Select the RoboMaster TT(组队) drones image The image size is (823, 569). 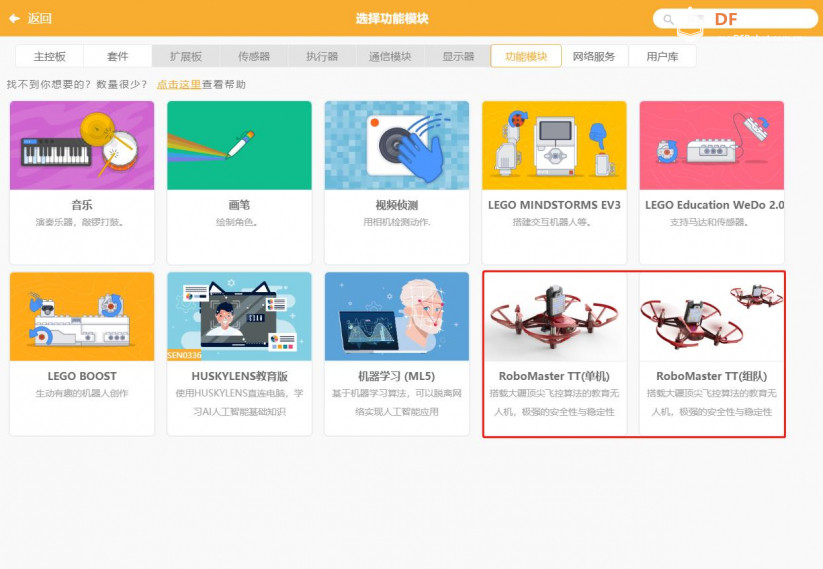(712, 317)
